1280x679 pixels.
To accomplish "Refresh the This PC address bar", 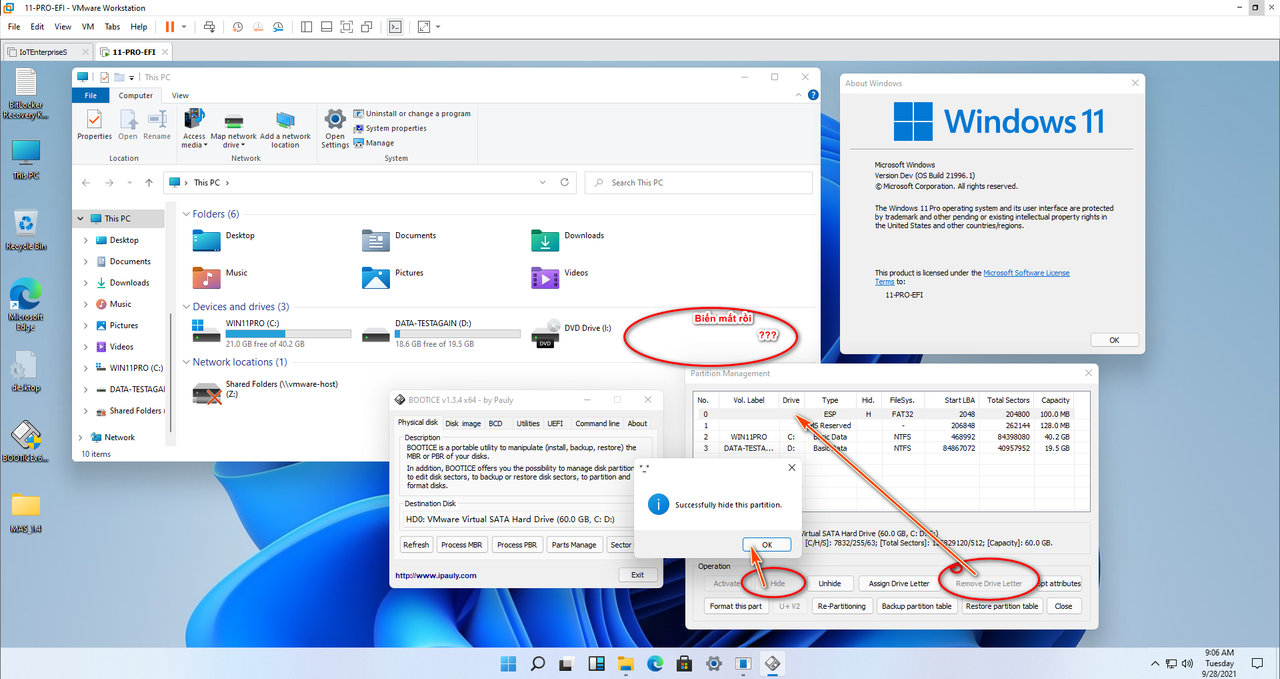I will 565,183.
